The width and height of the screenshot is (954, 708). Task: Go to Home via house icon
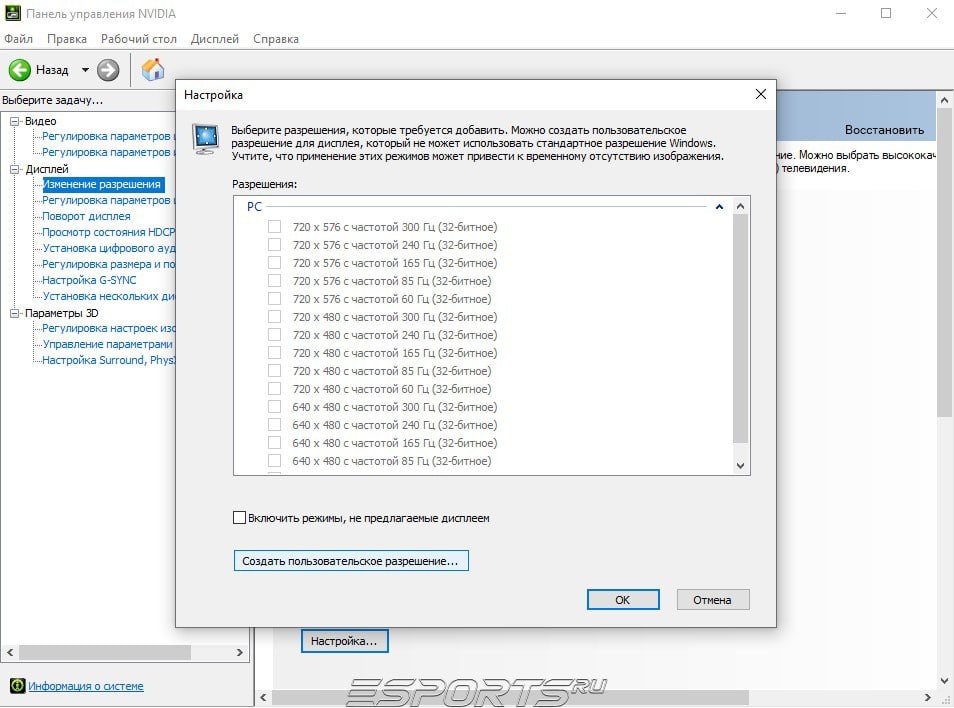coord(153,69)
